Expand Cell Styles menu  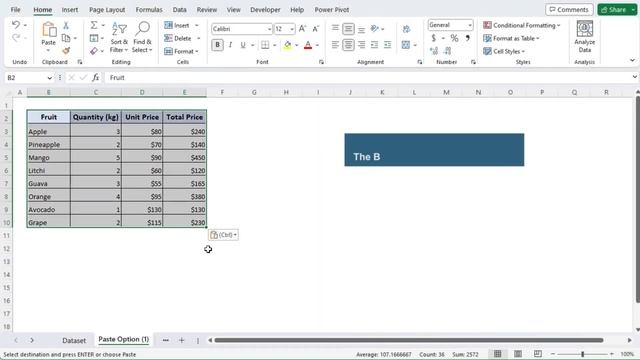[504, 51]
